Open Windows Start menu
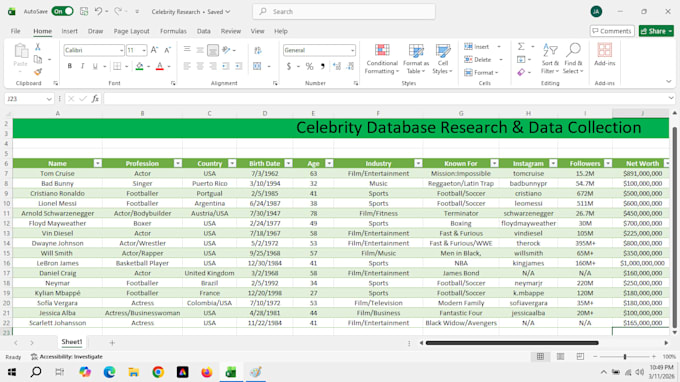This screenshot has width=680, height=382. pyautogui.click(x=12, y=372)
